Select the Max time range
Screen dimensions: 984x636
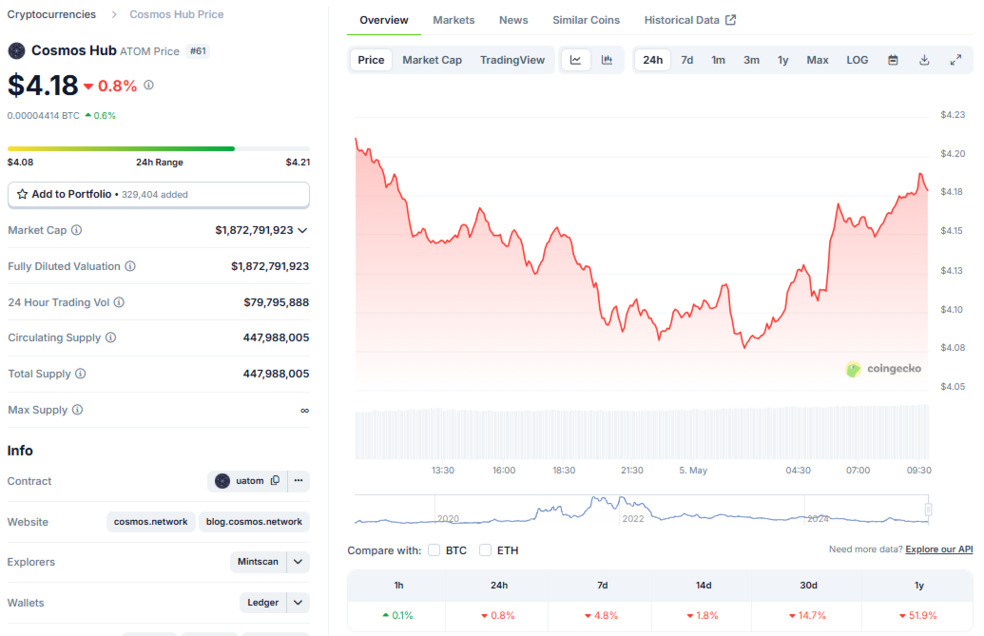click(x=817, y=60)
